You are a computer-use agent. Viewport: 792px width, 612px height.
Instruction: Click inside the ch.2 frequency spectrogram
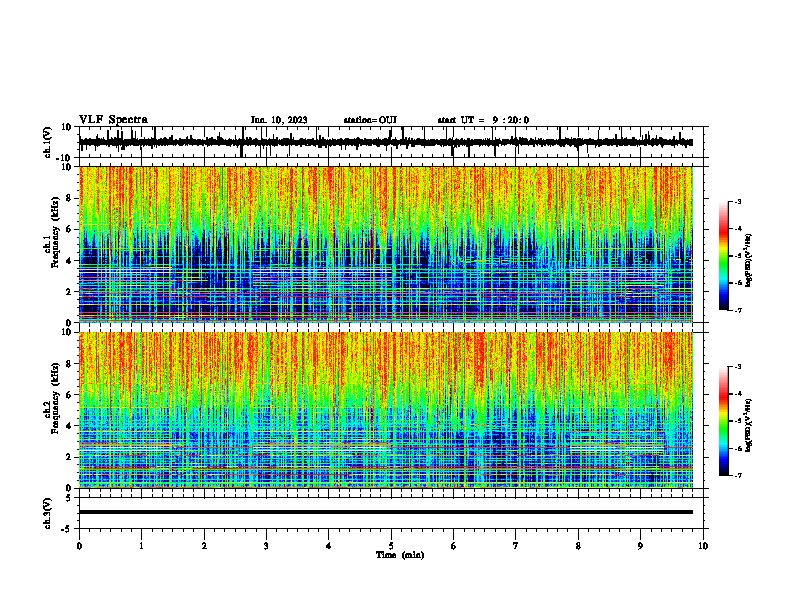pos(386,410)
